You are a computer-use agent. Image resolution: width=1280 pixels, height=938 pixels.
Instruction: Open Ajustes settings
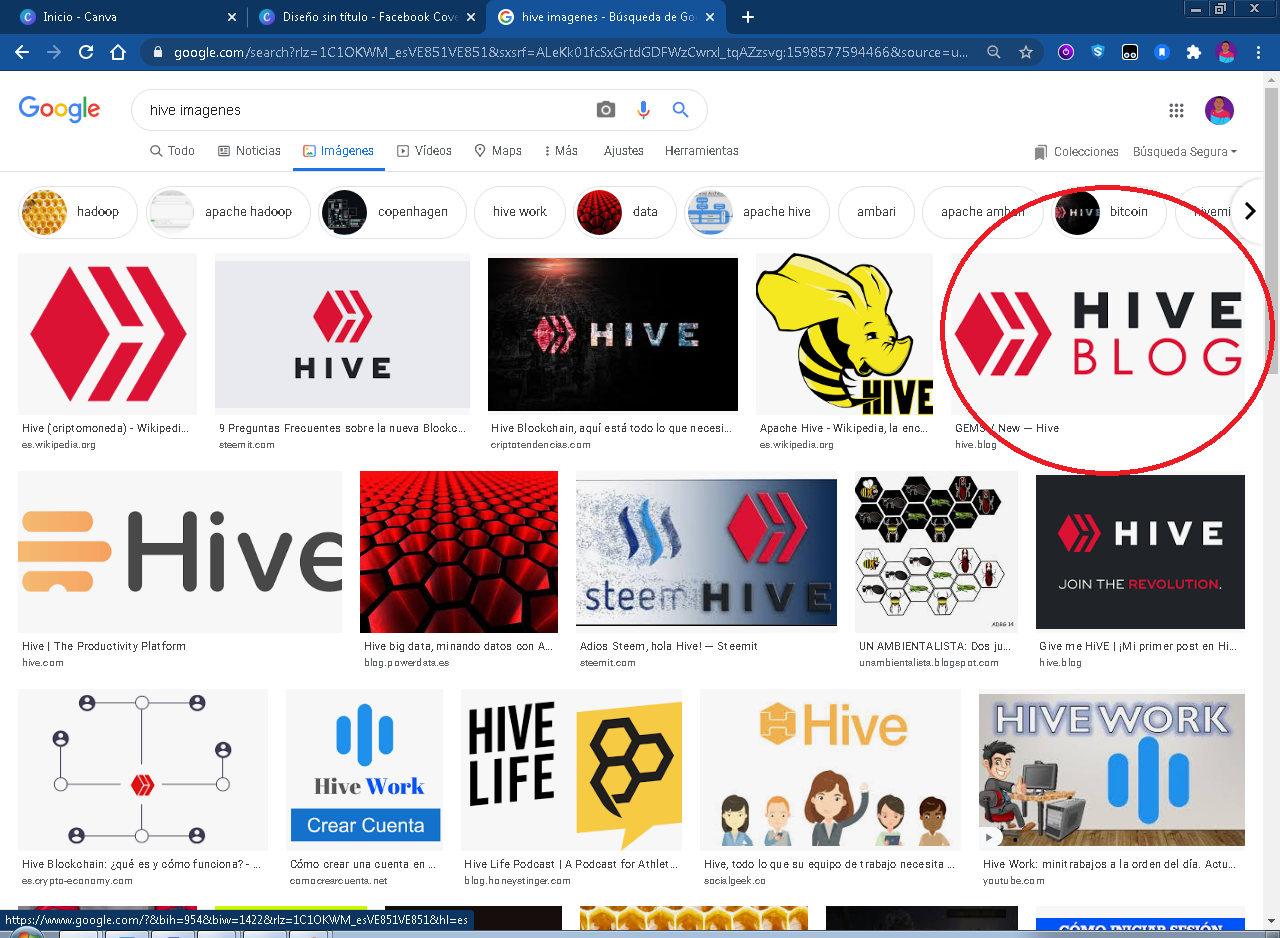[624, 151]
